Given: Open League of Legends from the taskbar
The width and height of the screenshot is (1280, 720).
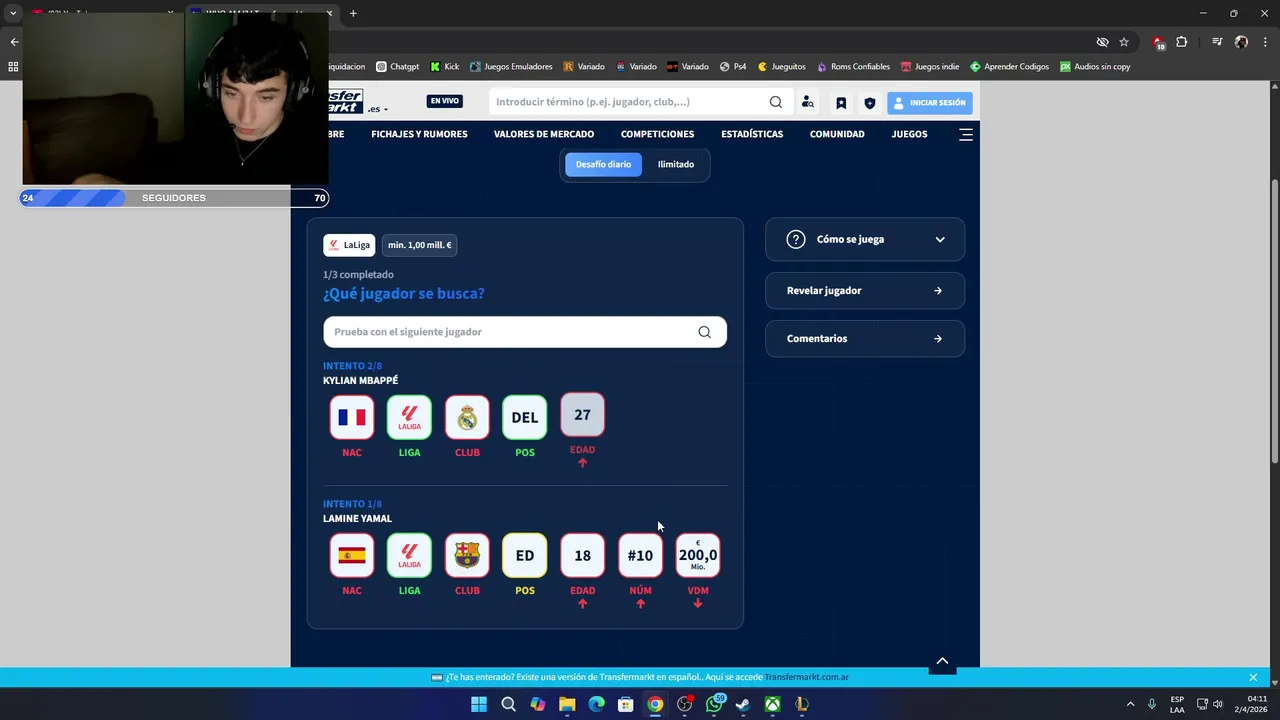Looking at the screenshot, I should pyautogui.click(x=802, y=704).
